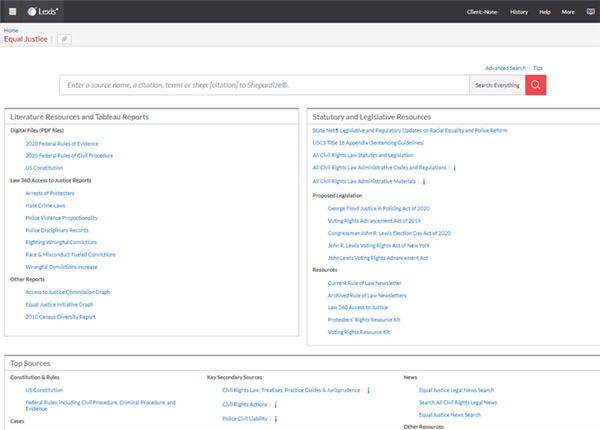The image size is (600, 430).
Task: Open Archived Rule of Law Newsletters
Action: tap(367, 295)
